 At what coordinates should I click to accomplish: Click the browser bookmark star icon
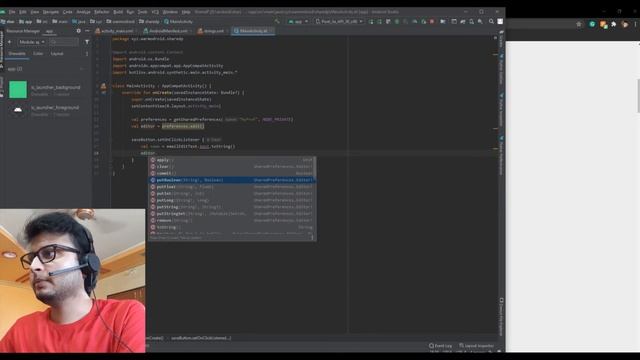[579, 24]
